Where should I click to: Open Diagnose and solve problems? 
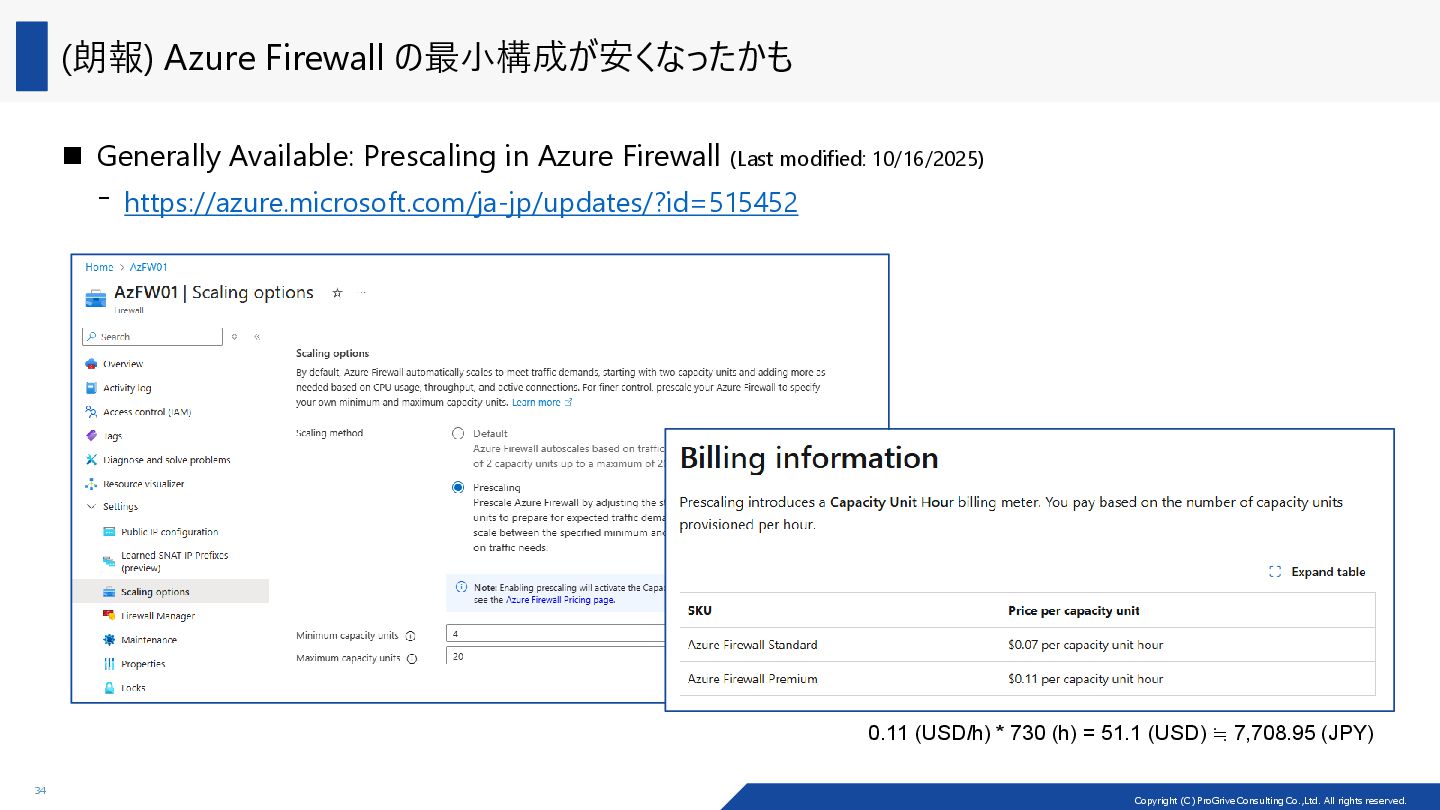coord(167,460)
